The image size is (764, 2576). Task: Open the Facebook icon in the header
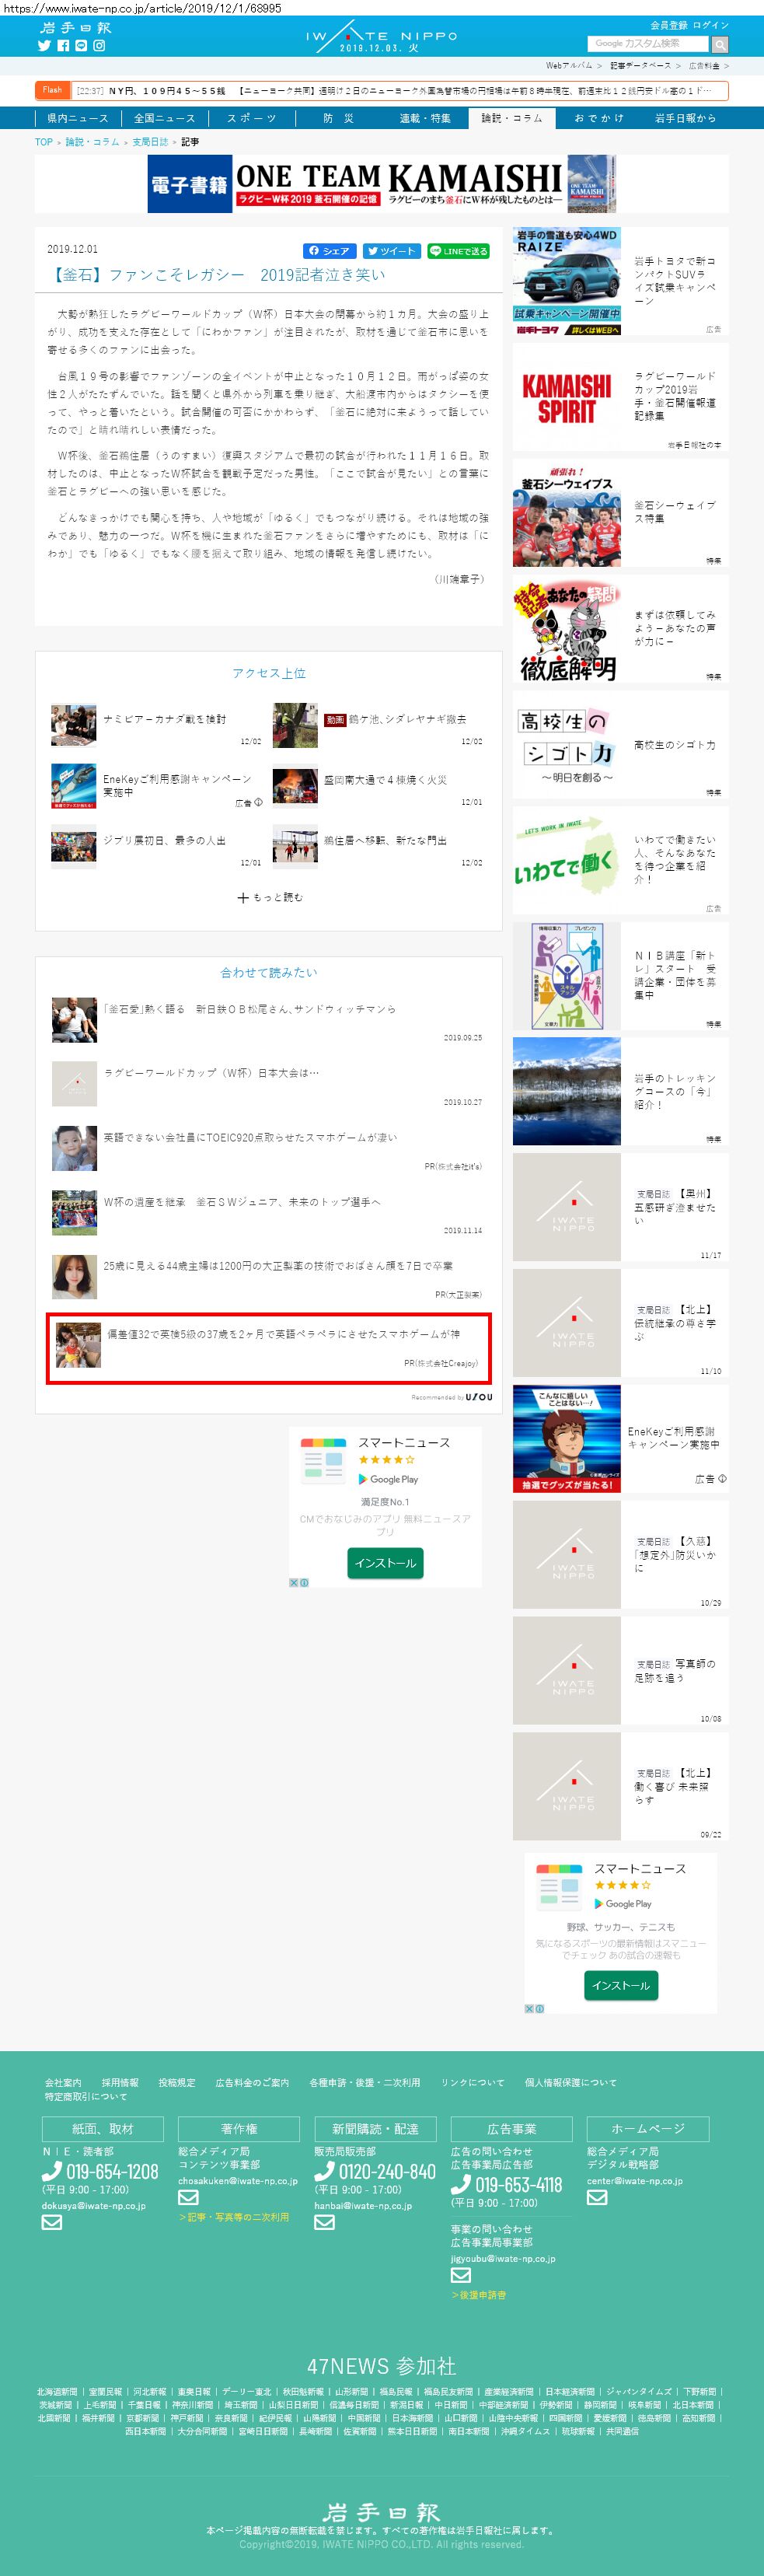(x=63, y=46)
